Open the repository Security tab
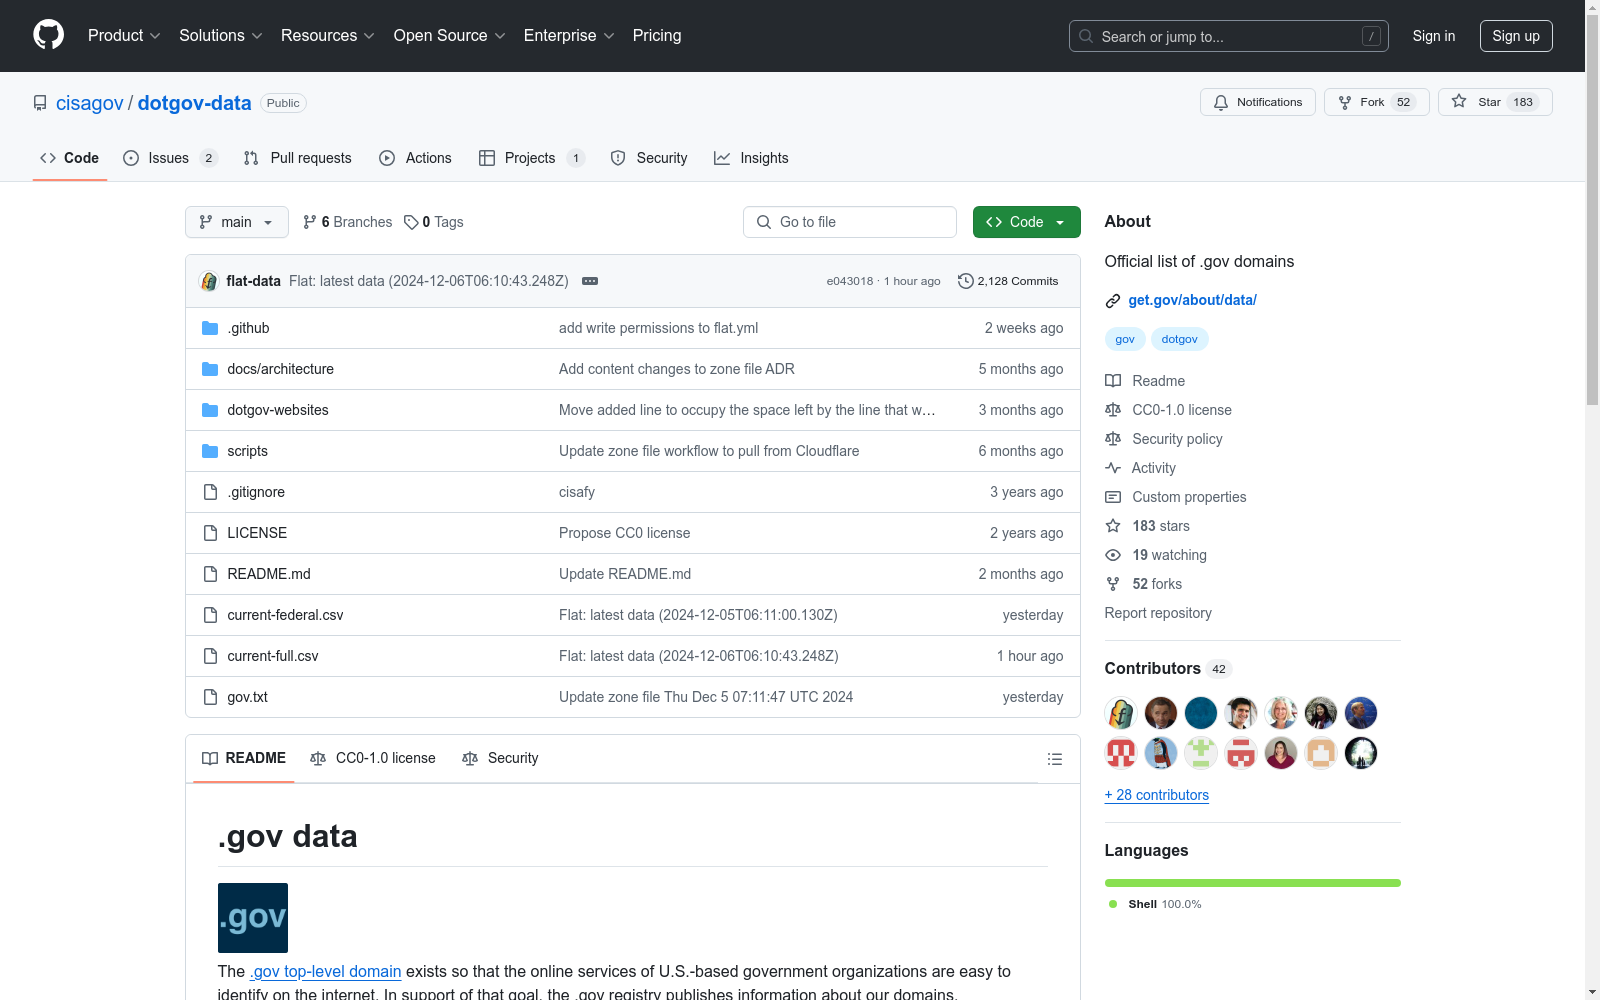This screenshot has width=1600, height=1000. 649,158
